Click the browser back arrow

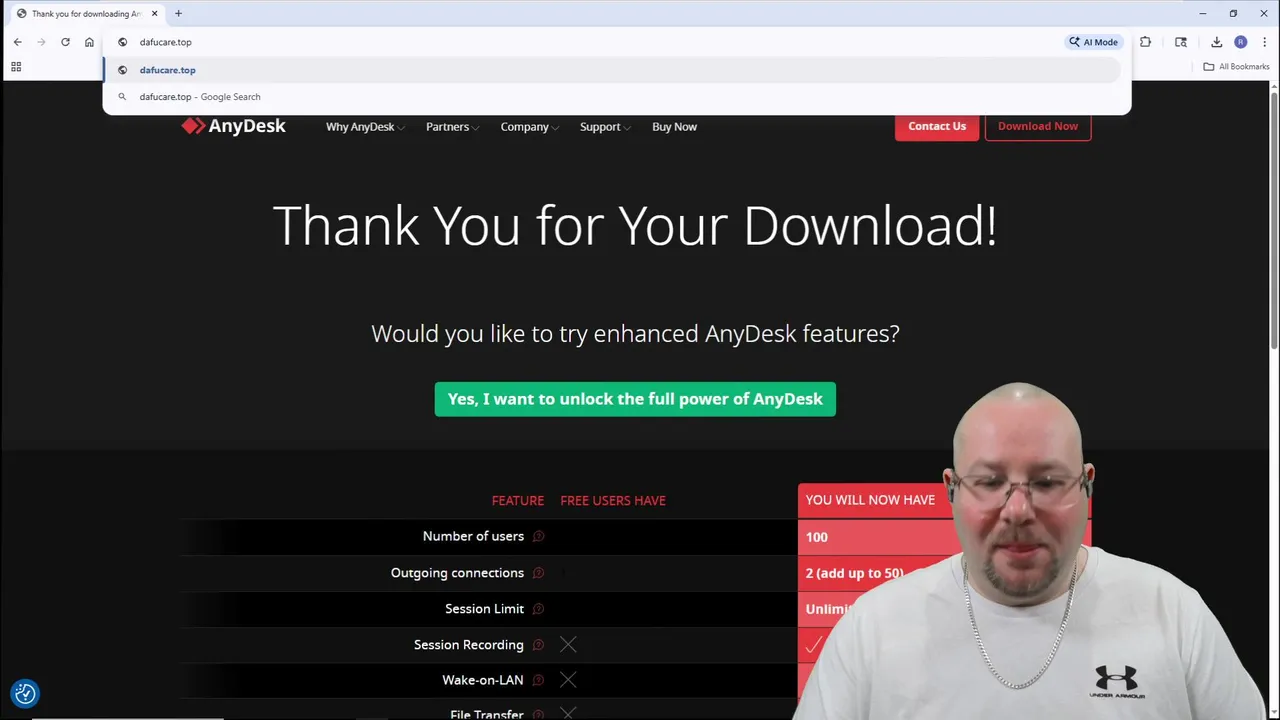[17, 42]
